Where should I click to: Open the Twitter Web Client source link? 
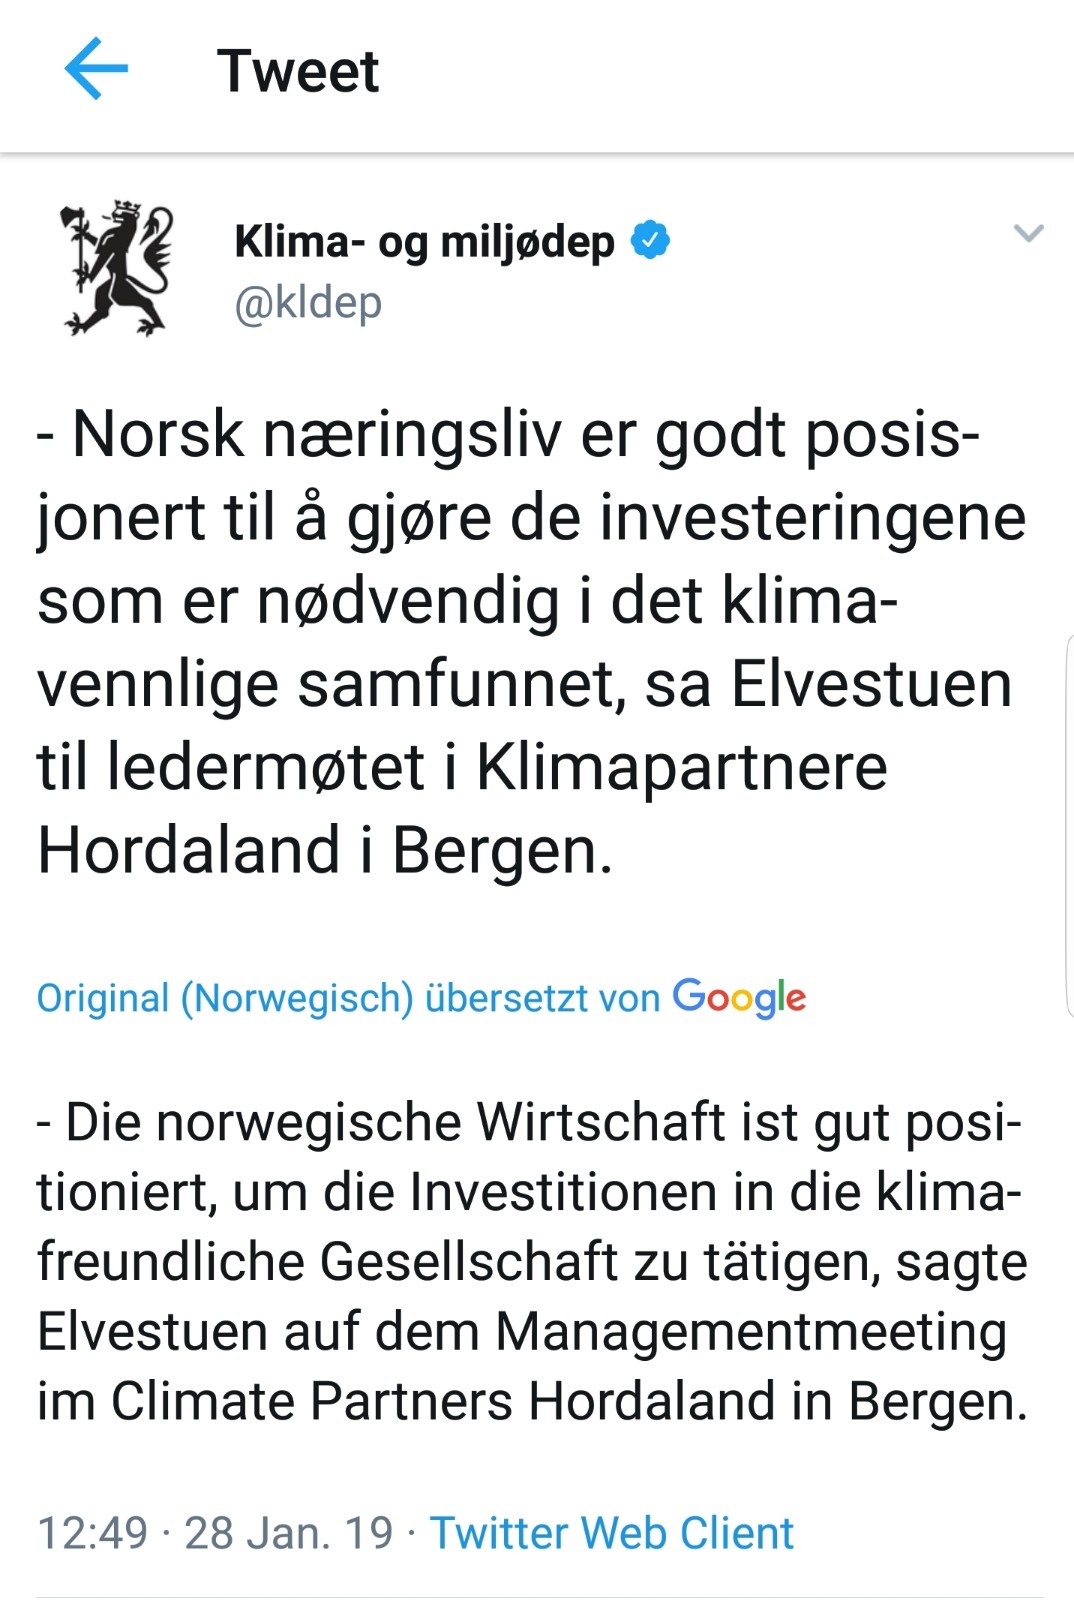tap(612, 1533)
